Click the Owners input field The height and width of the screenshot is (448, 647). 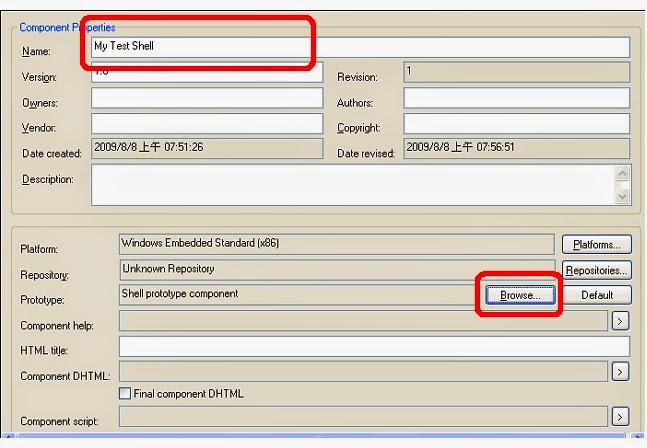[x=207, y=98]
